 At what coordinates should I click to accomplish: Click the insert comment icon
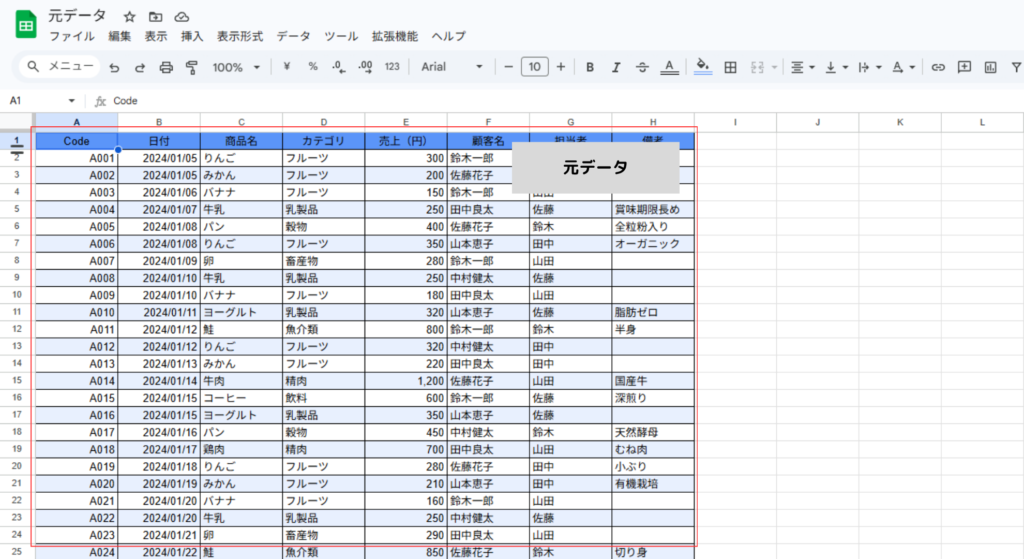(x=964, y=67)
